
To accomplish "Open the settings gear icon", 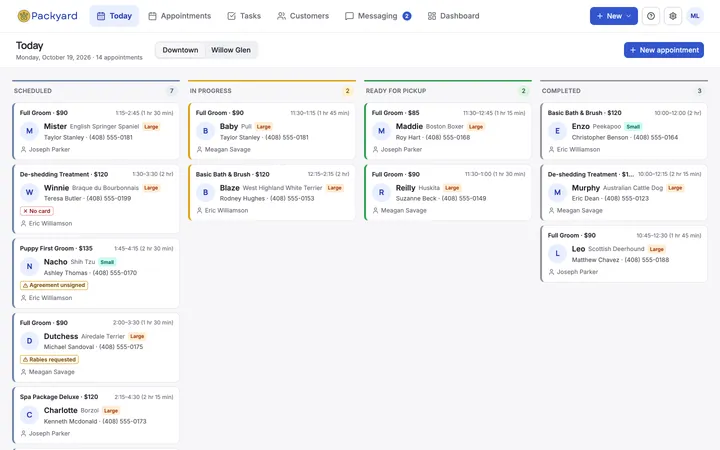I will (673, 16).
